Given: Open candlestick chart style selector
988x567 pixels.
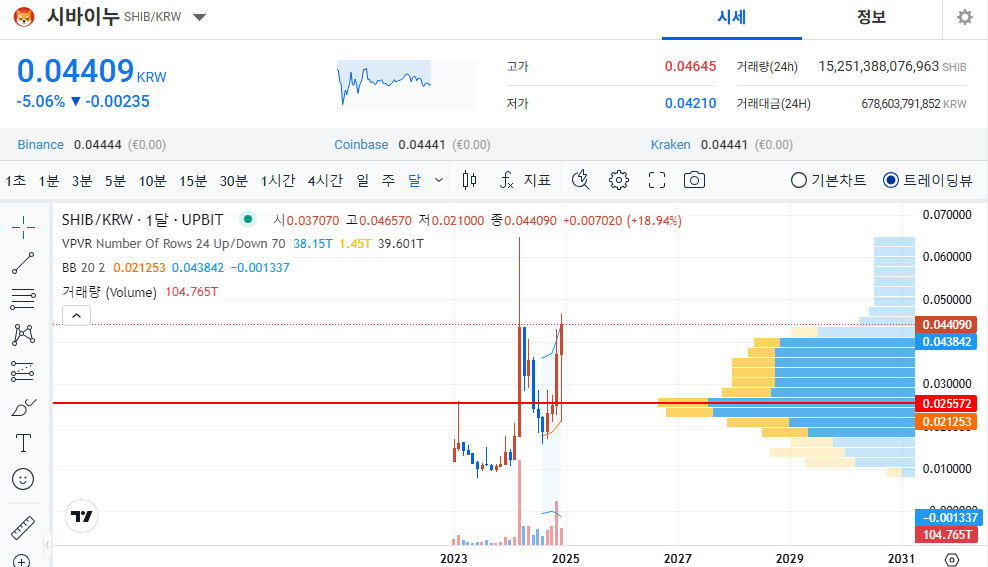Looking at the screenshot, I should pyautogui.click(x=469, y=181).
